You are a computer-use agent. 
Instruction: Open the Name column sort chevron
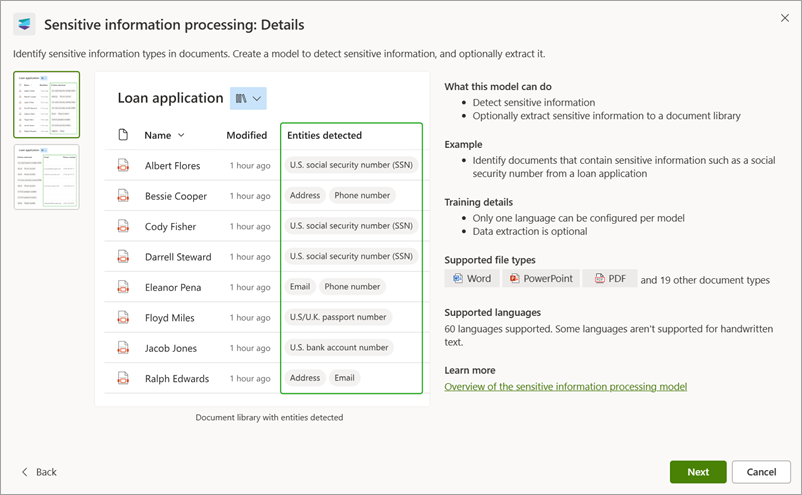click(181, 135)
